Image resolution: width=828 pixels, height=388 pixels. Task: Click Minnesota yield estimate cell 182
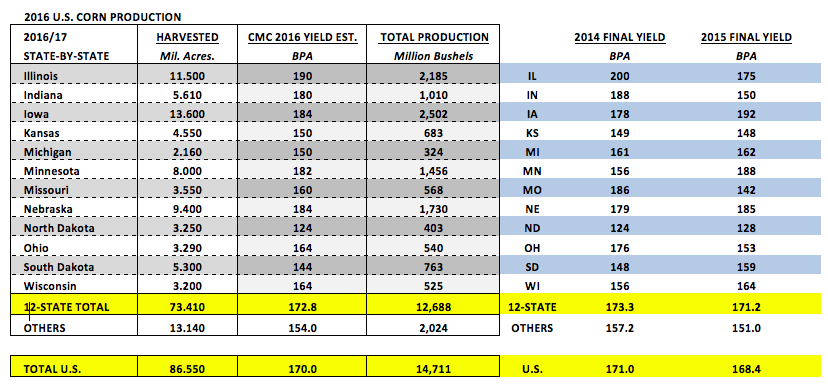(x=303, y=172)
